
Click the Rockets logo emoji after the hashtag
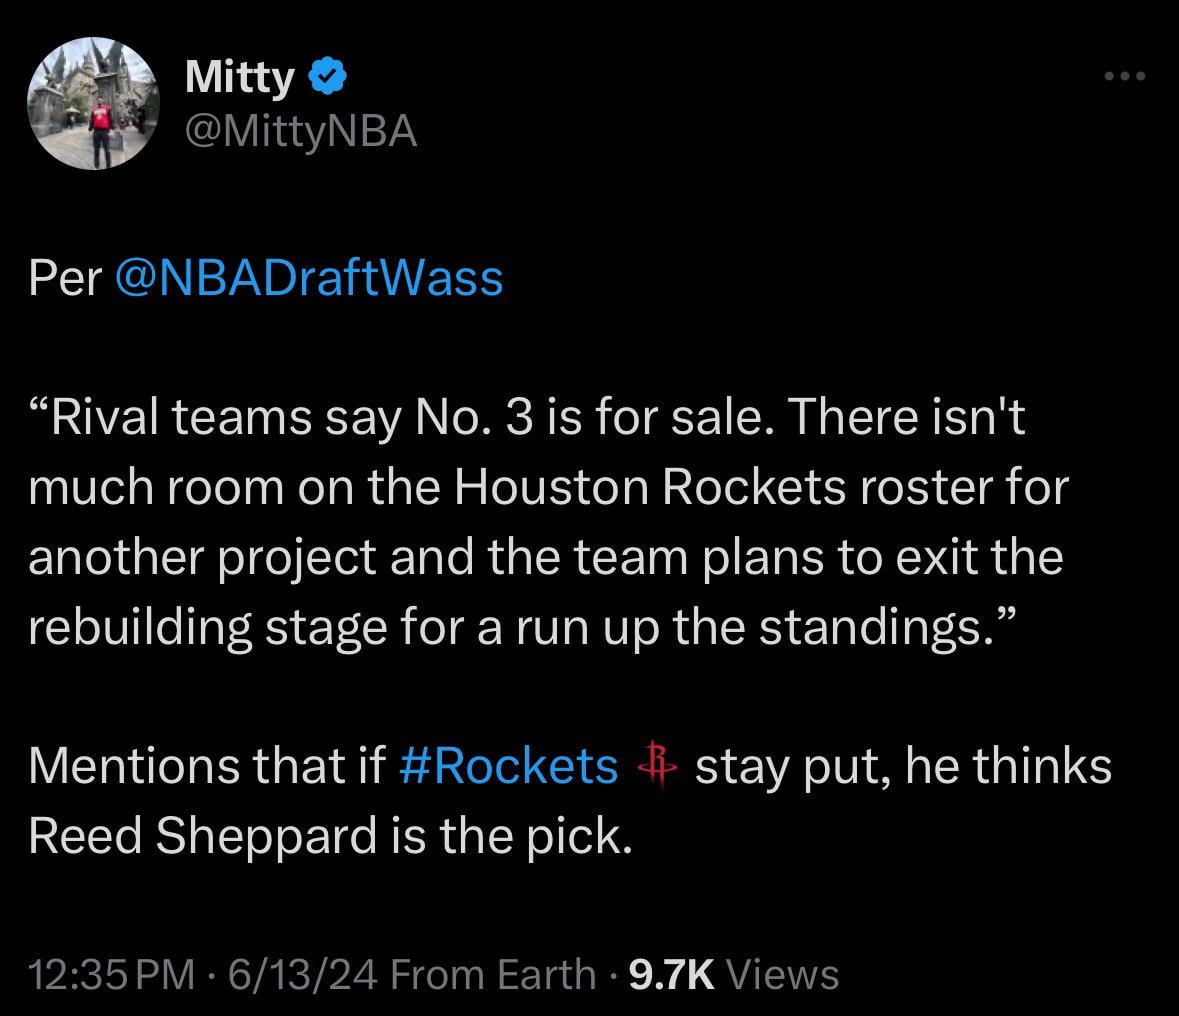pos(656,766)
